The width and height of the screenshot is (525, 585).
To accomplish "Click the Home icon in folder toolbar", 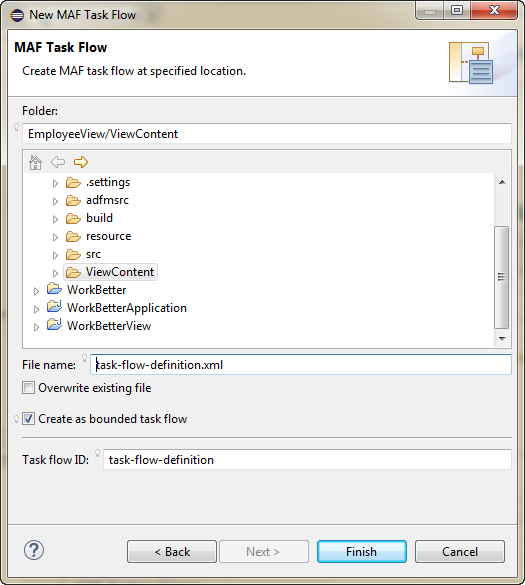I will pyautogui.click(x=35, y=162).
